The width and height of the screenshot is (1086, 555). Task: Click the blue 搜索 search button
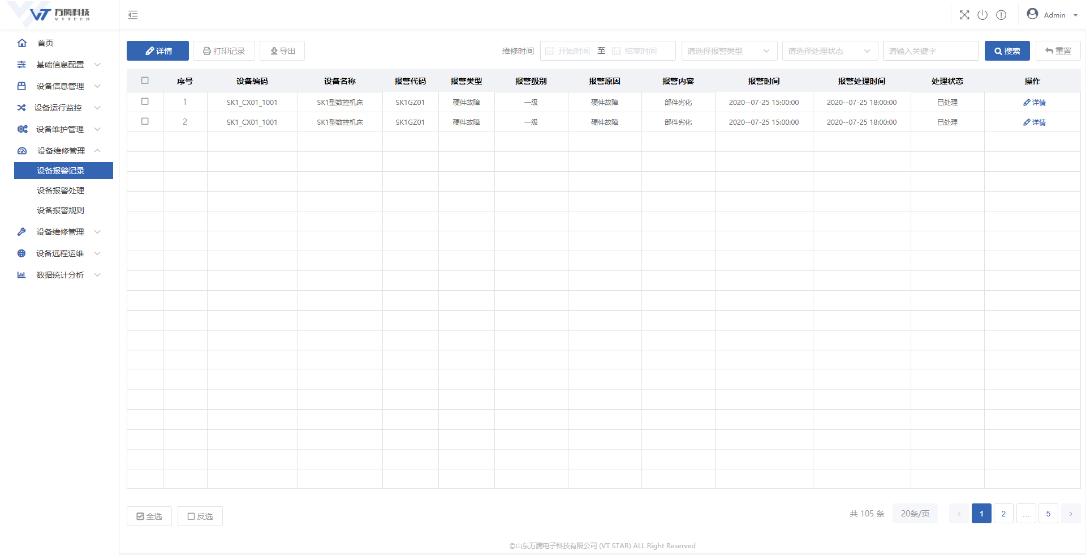(x=1006, y=51)
